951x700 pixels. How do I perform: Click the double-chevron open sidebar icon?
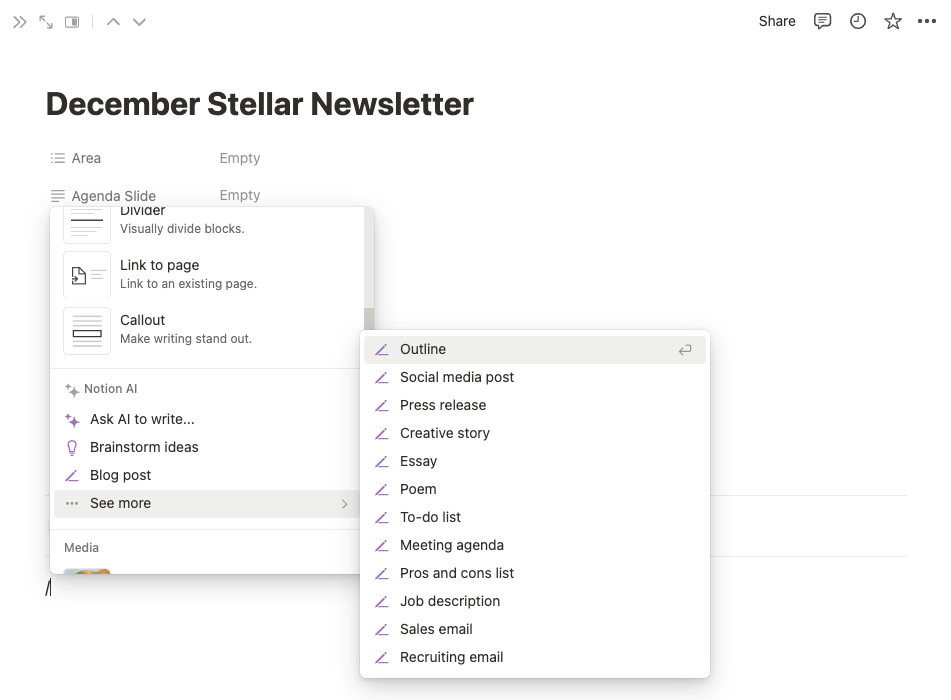click(x=20, y=22)
